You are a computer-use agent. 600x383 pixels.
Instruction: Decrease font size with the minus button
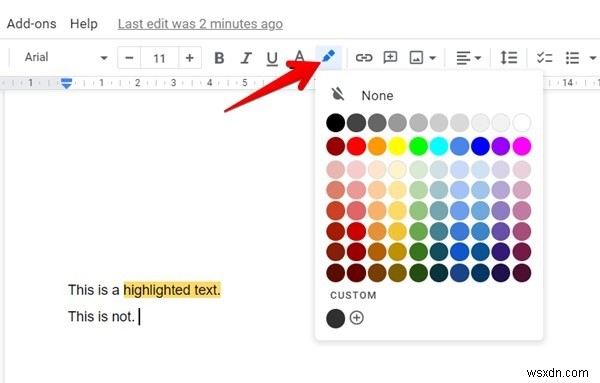click(x=129, y=58)
